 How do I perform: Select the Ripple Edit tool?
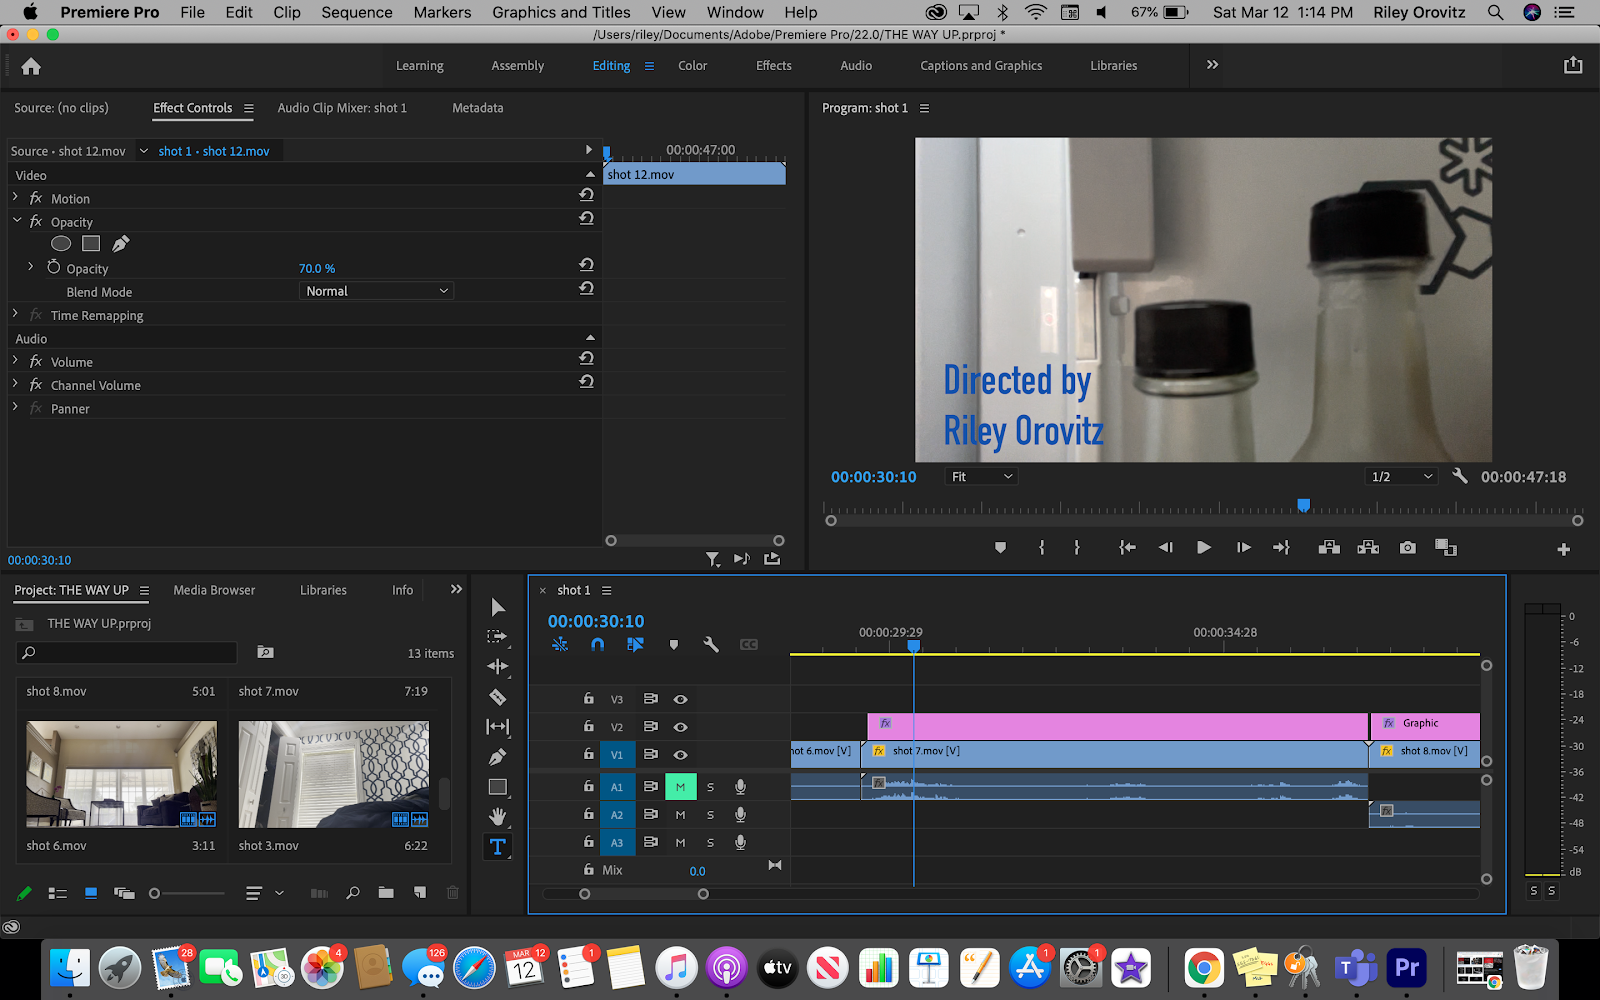497,666
